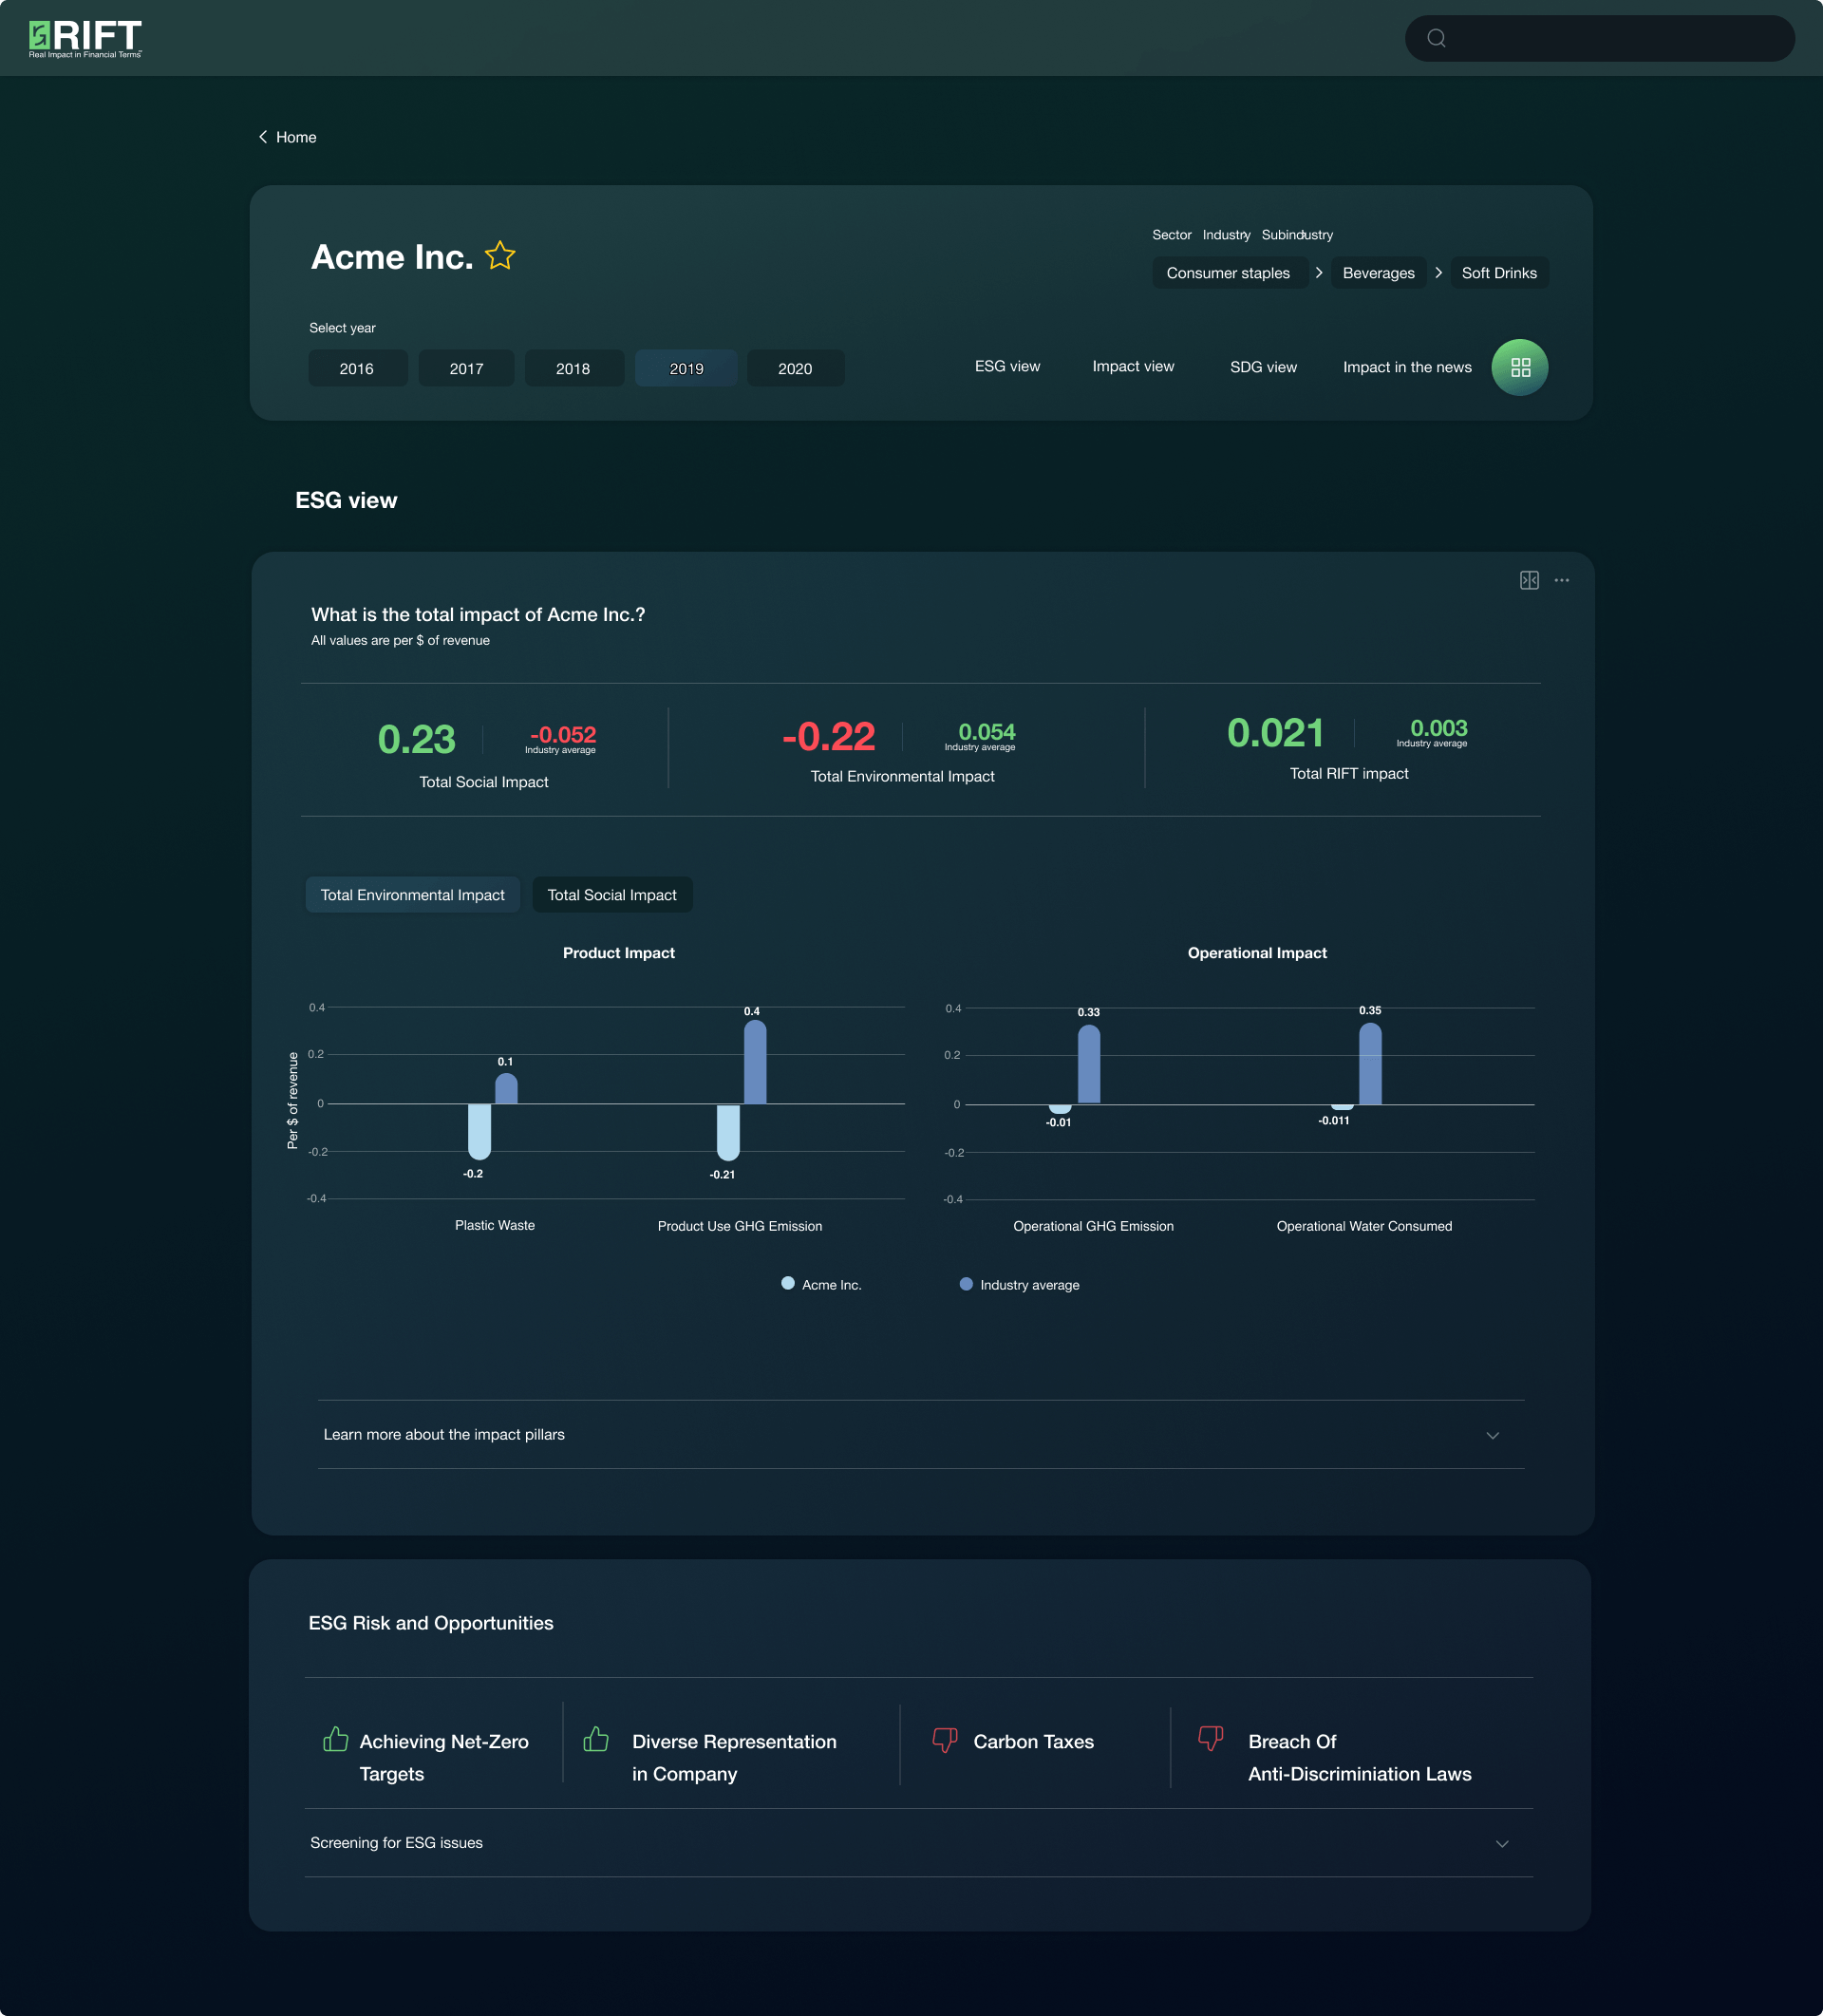Open the Soft Drinks subindustry
This screenshot has height=2016, width=1823.
tap(1499, 273)
